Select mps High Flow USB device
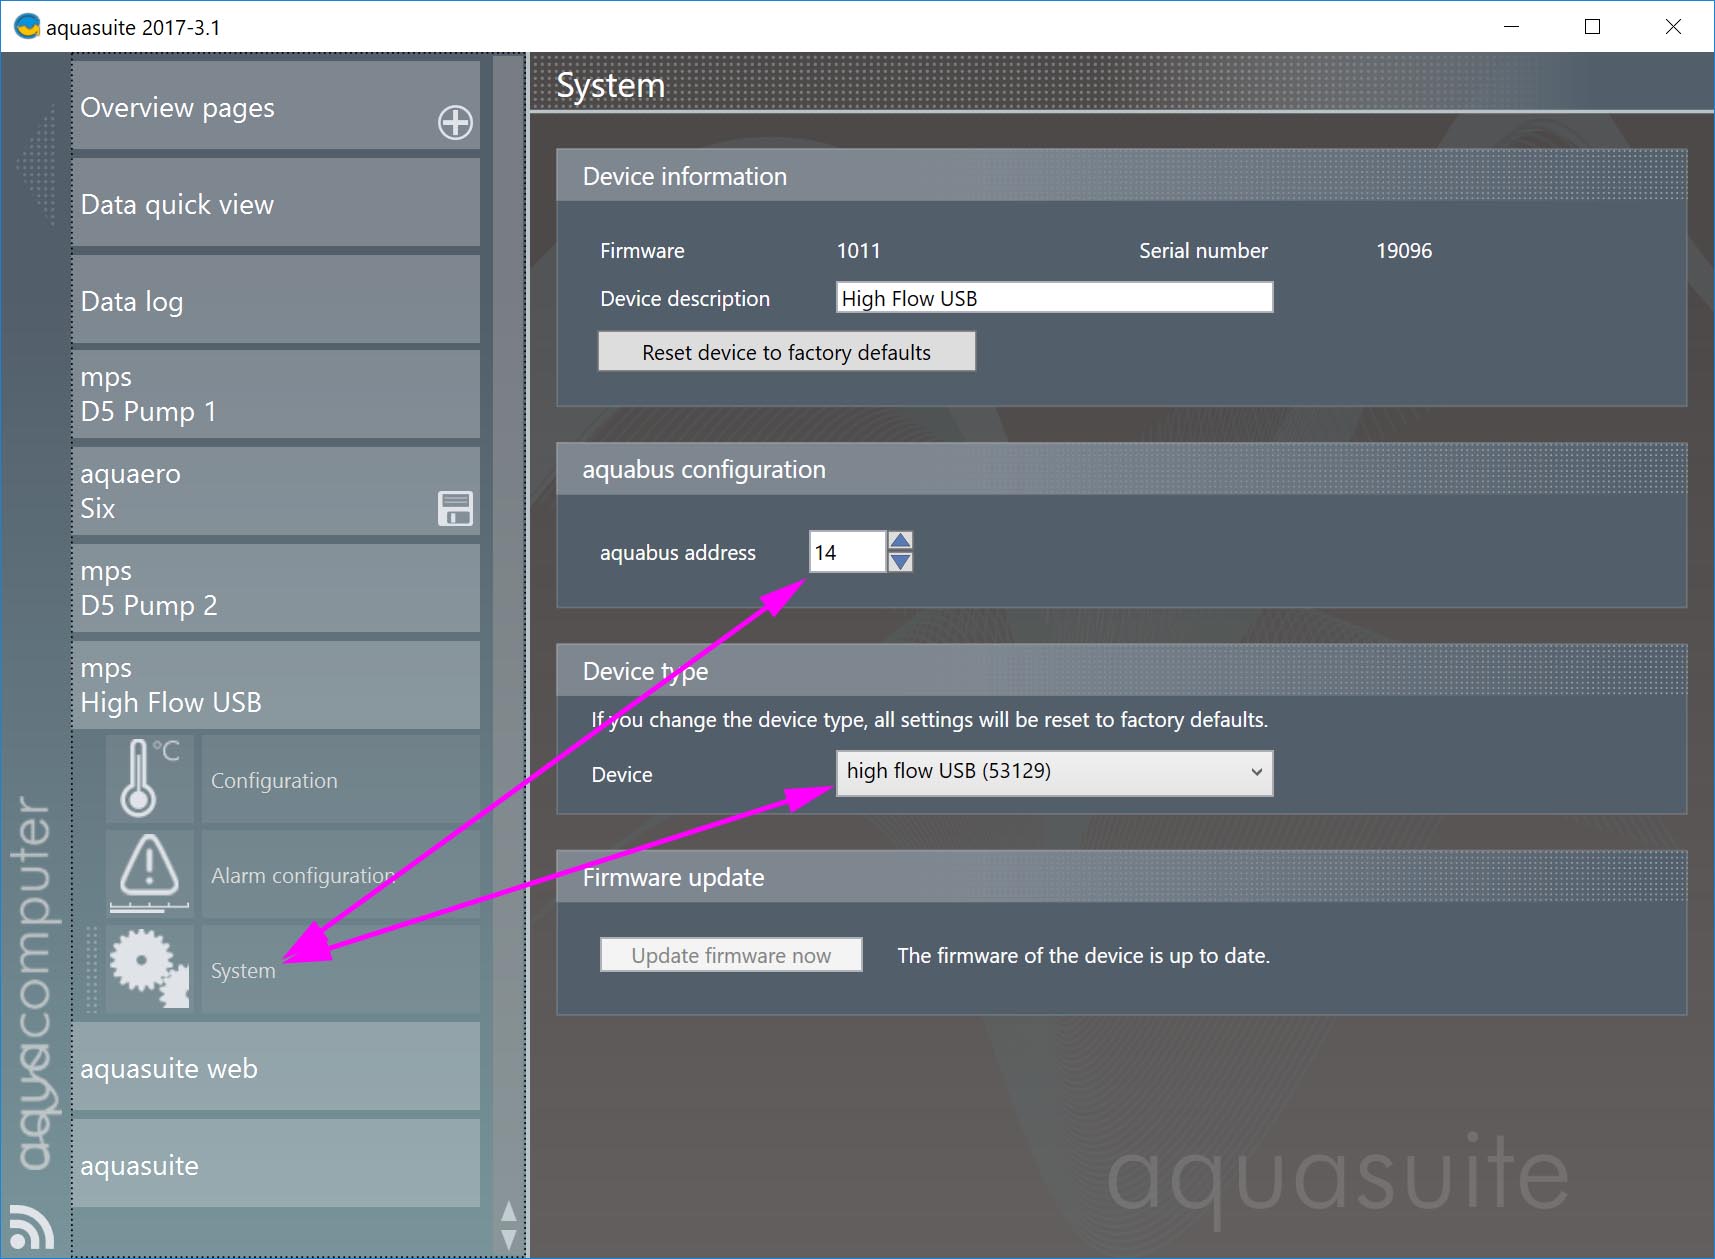 point(276,685)
